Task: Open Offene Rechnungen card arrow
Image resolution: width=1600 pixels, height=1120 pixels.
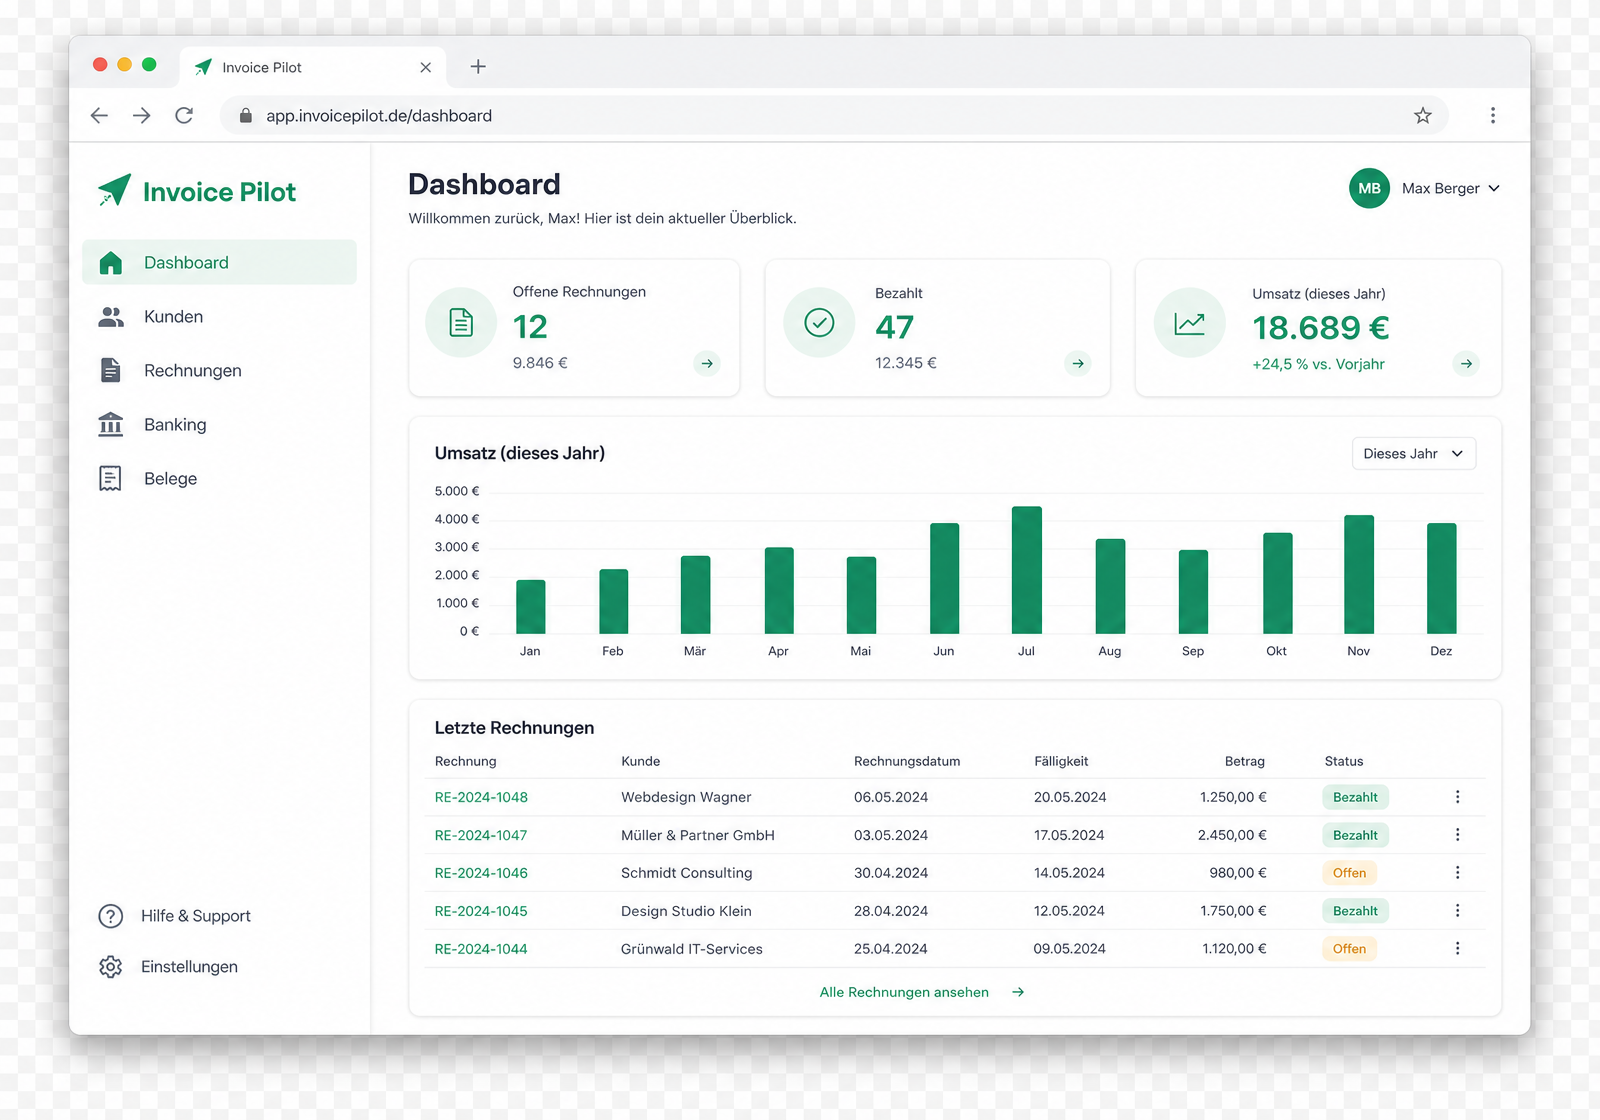Action: pos(707,364)
